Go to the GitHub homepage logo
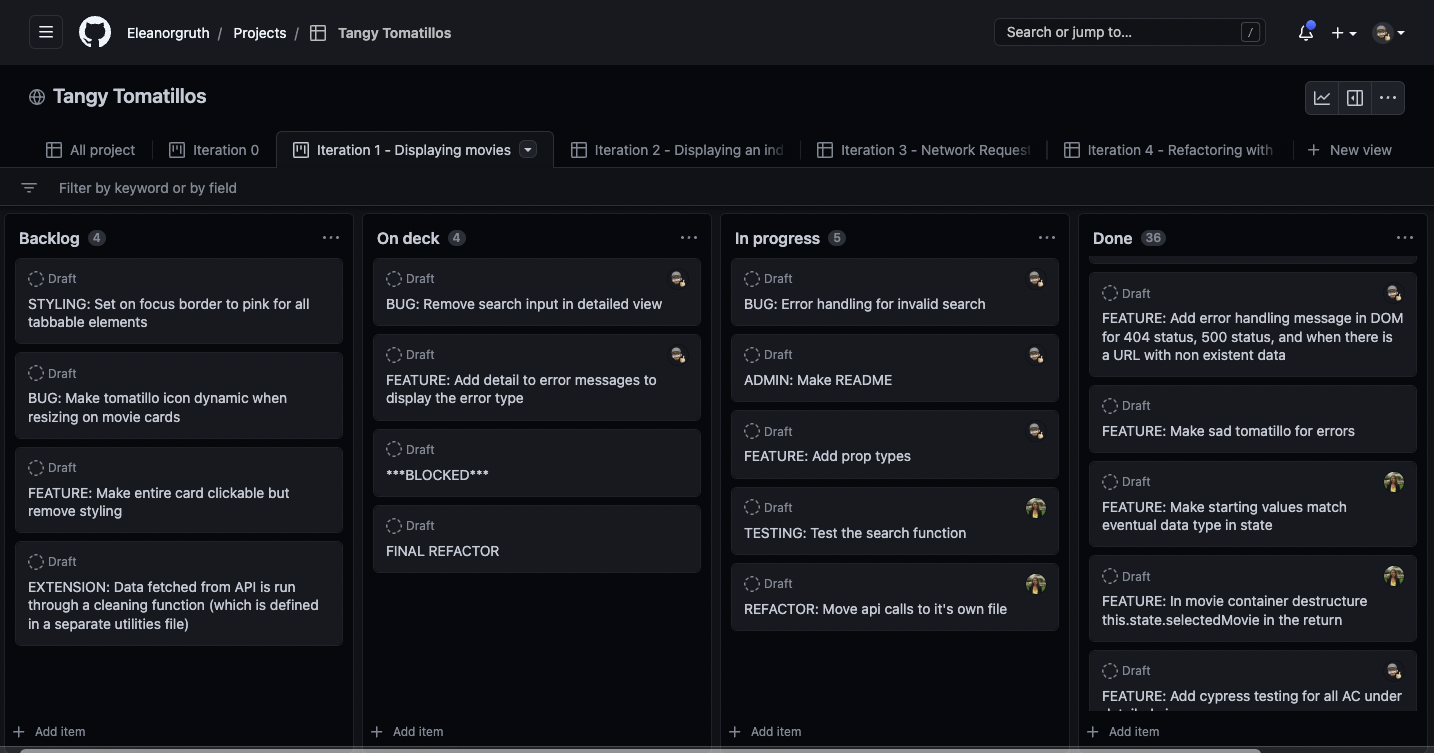The height and width of the screenshot is (753, 1434). (x=95, y=32)
